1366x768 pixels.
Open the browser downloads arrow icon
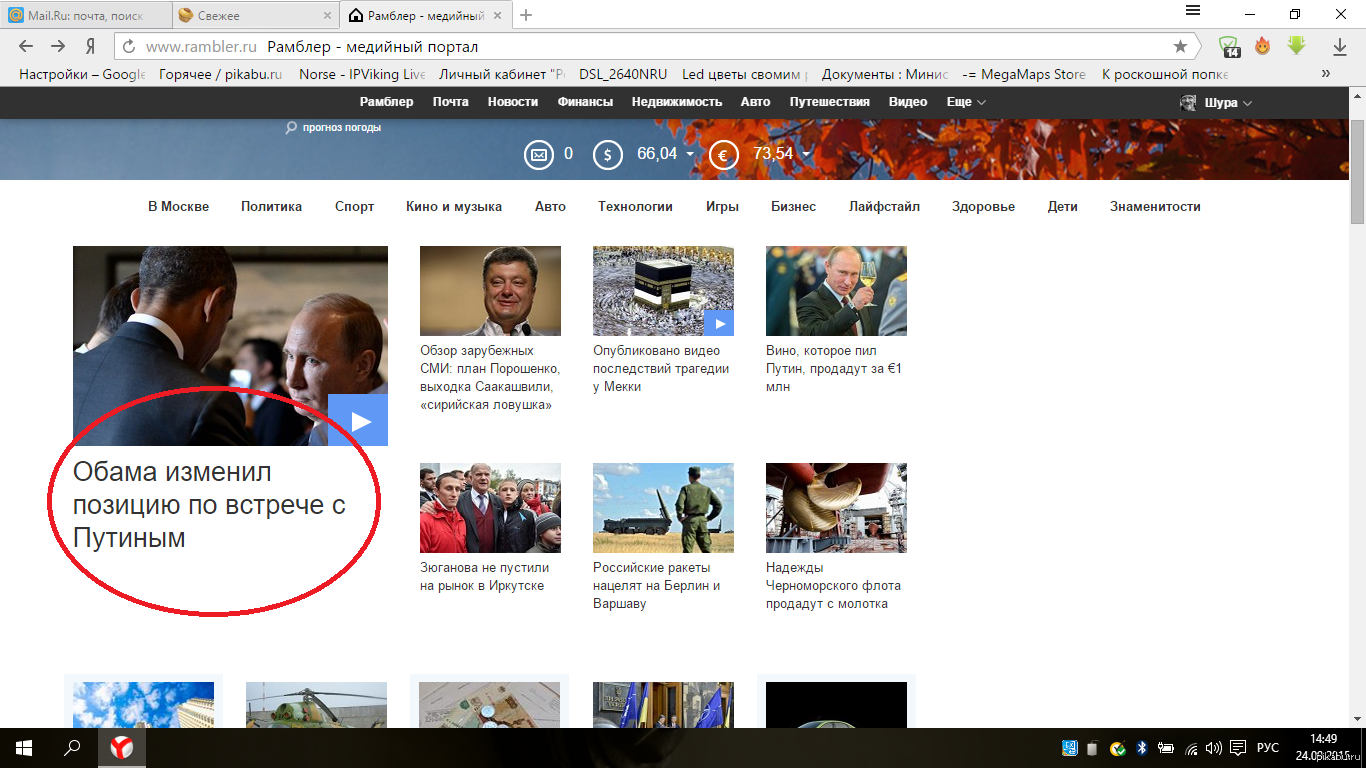tap(1340, 47)
